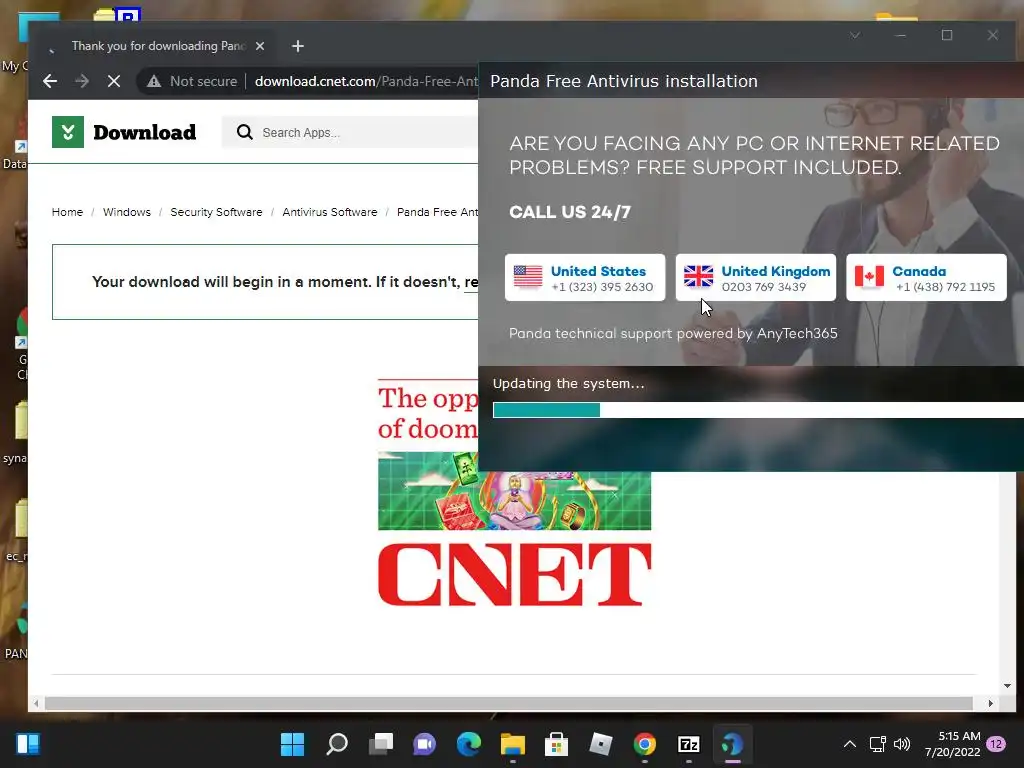The height and width of the screenshot is (768, 1024).
Task: Open the Windows breadcrumb link
Action: point(127,212)
